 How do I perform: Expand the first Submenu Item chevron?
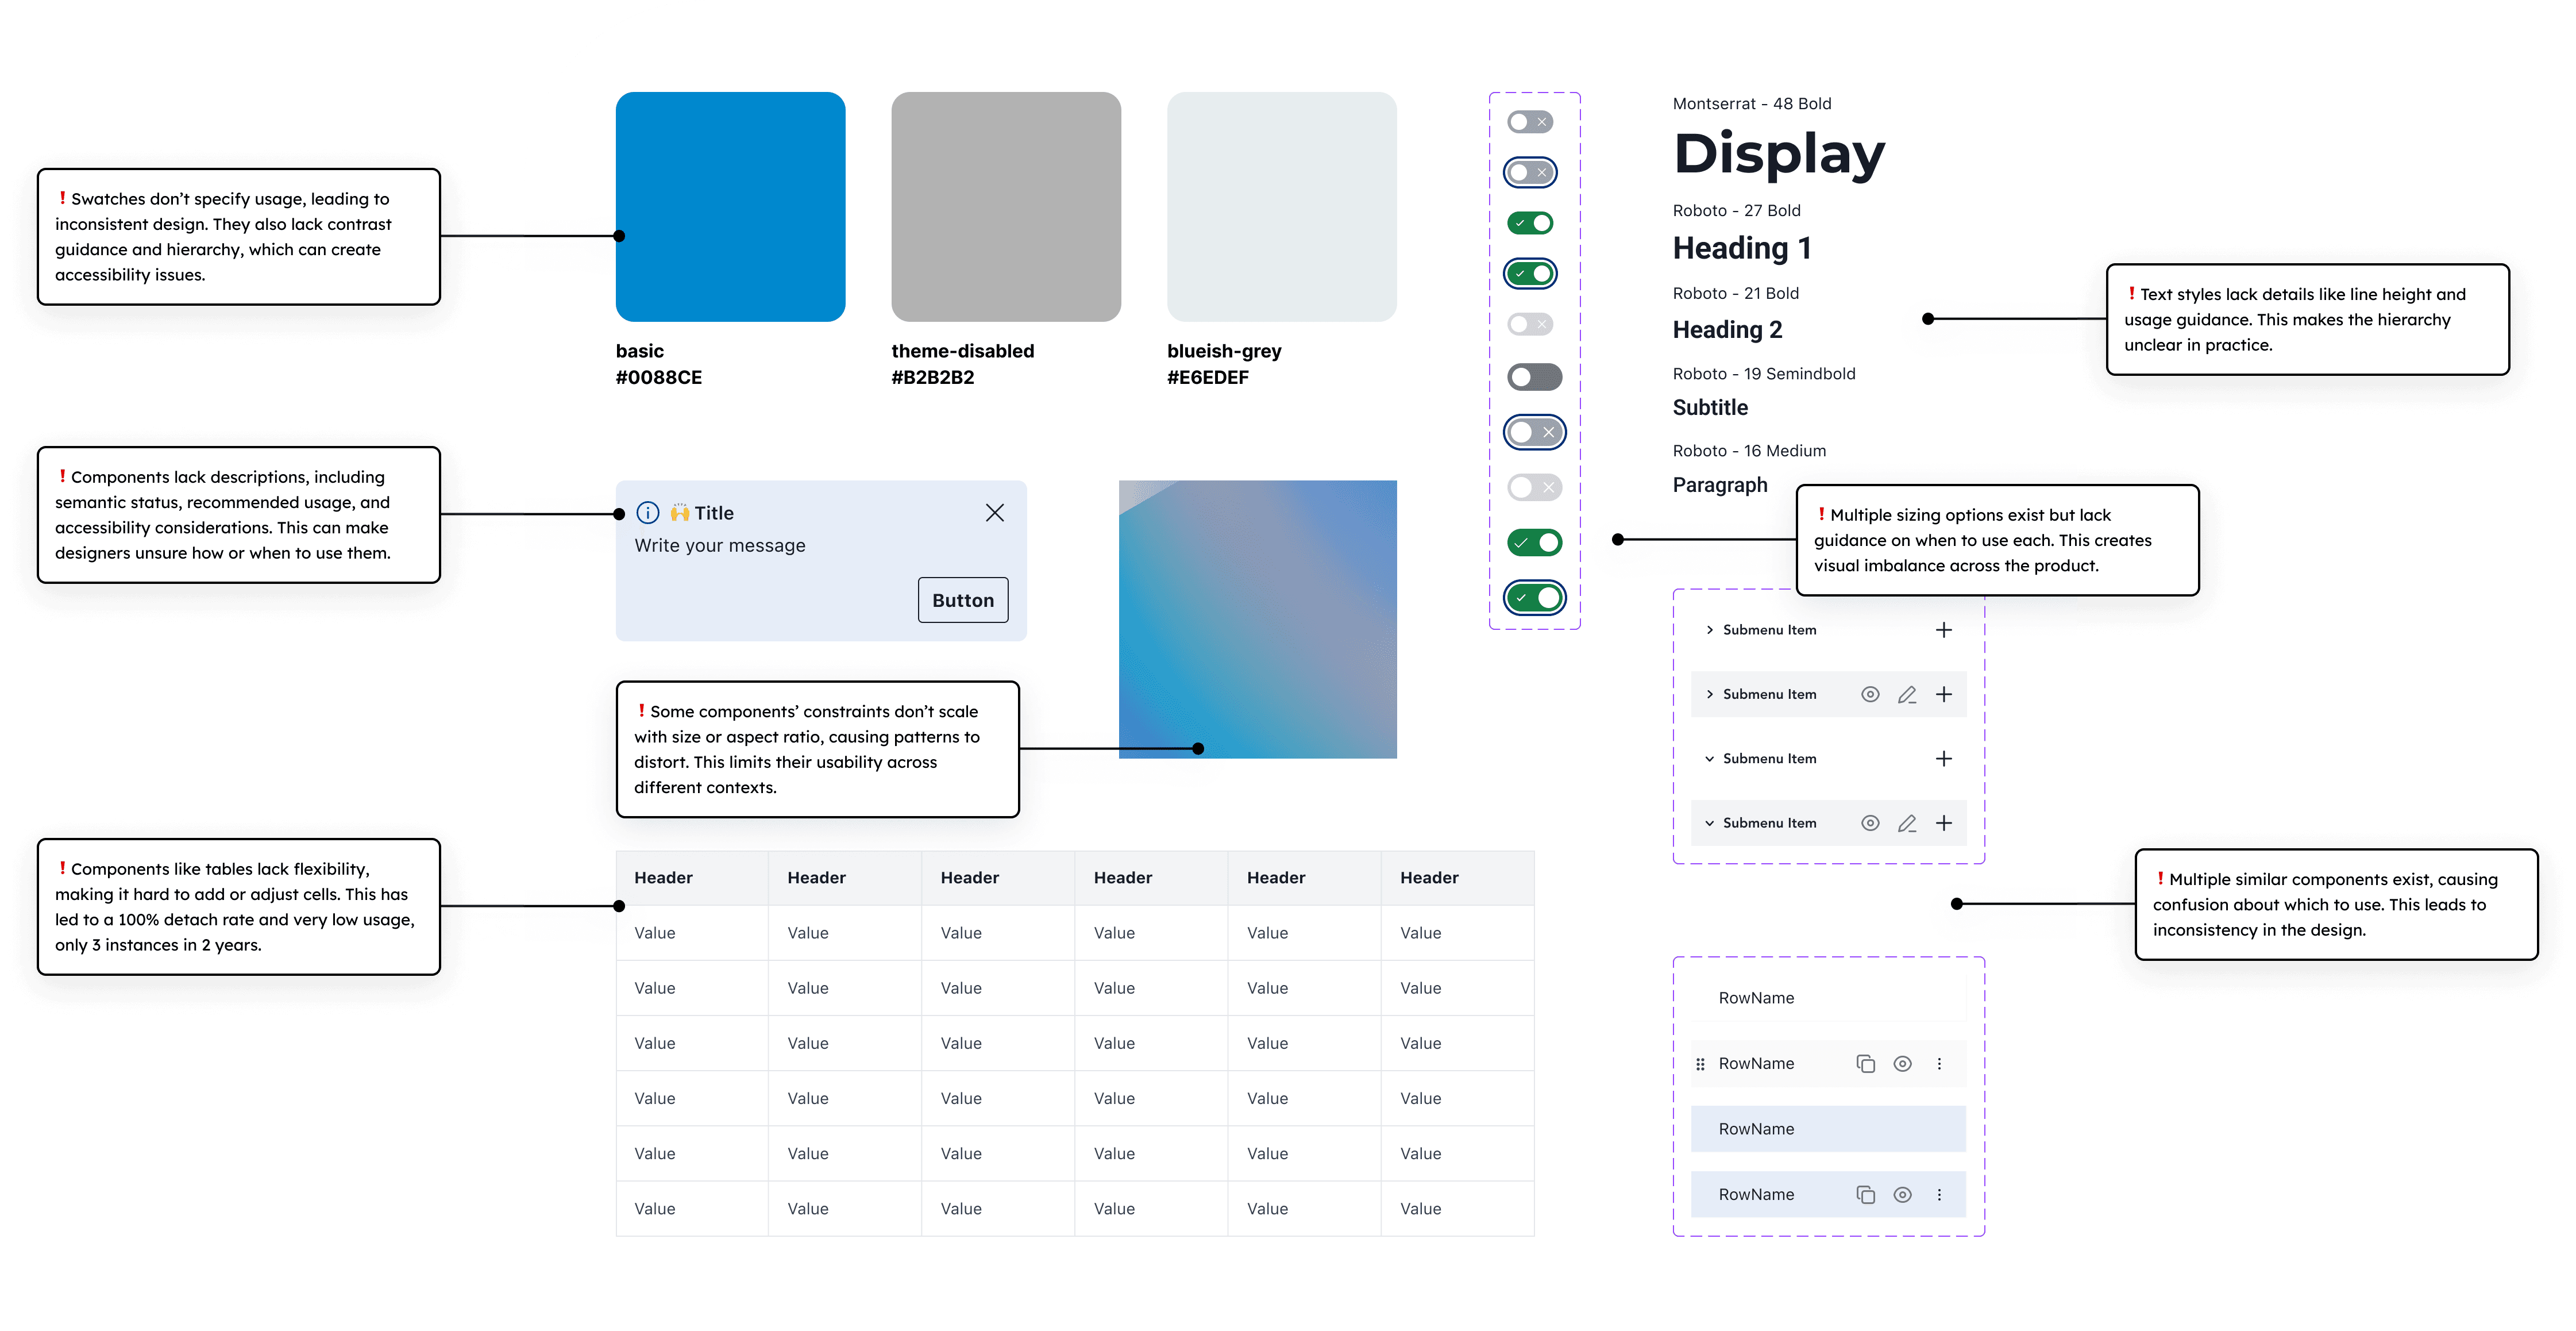[x=1709, y=629]
